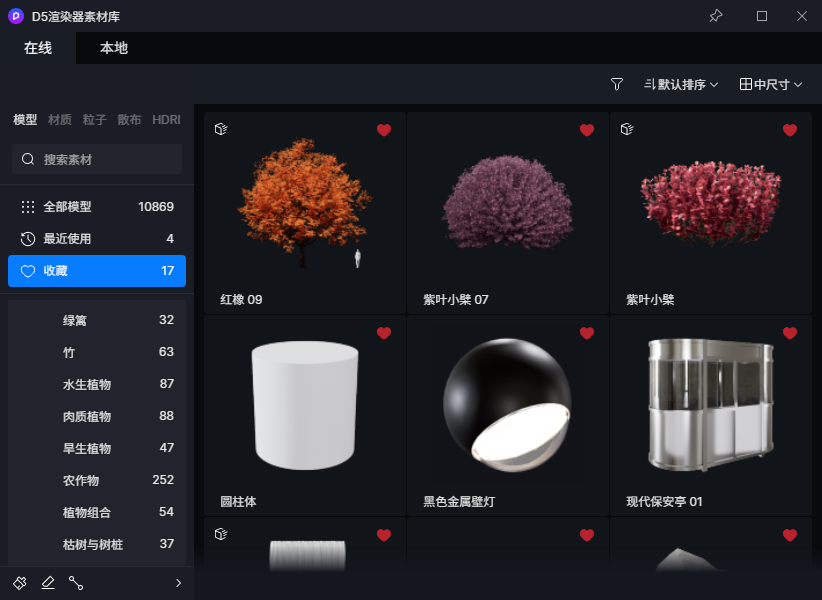
Task: Toggle heart on 黑色金属壁灯
Action: [x=587, y=333]
